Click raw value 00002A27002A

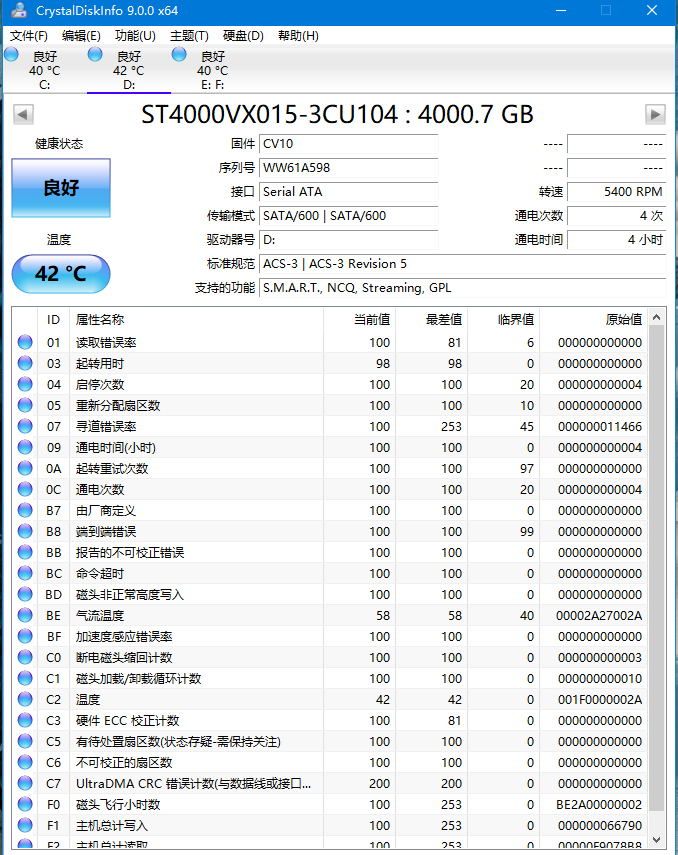(599, 615)
